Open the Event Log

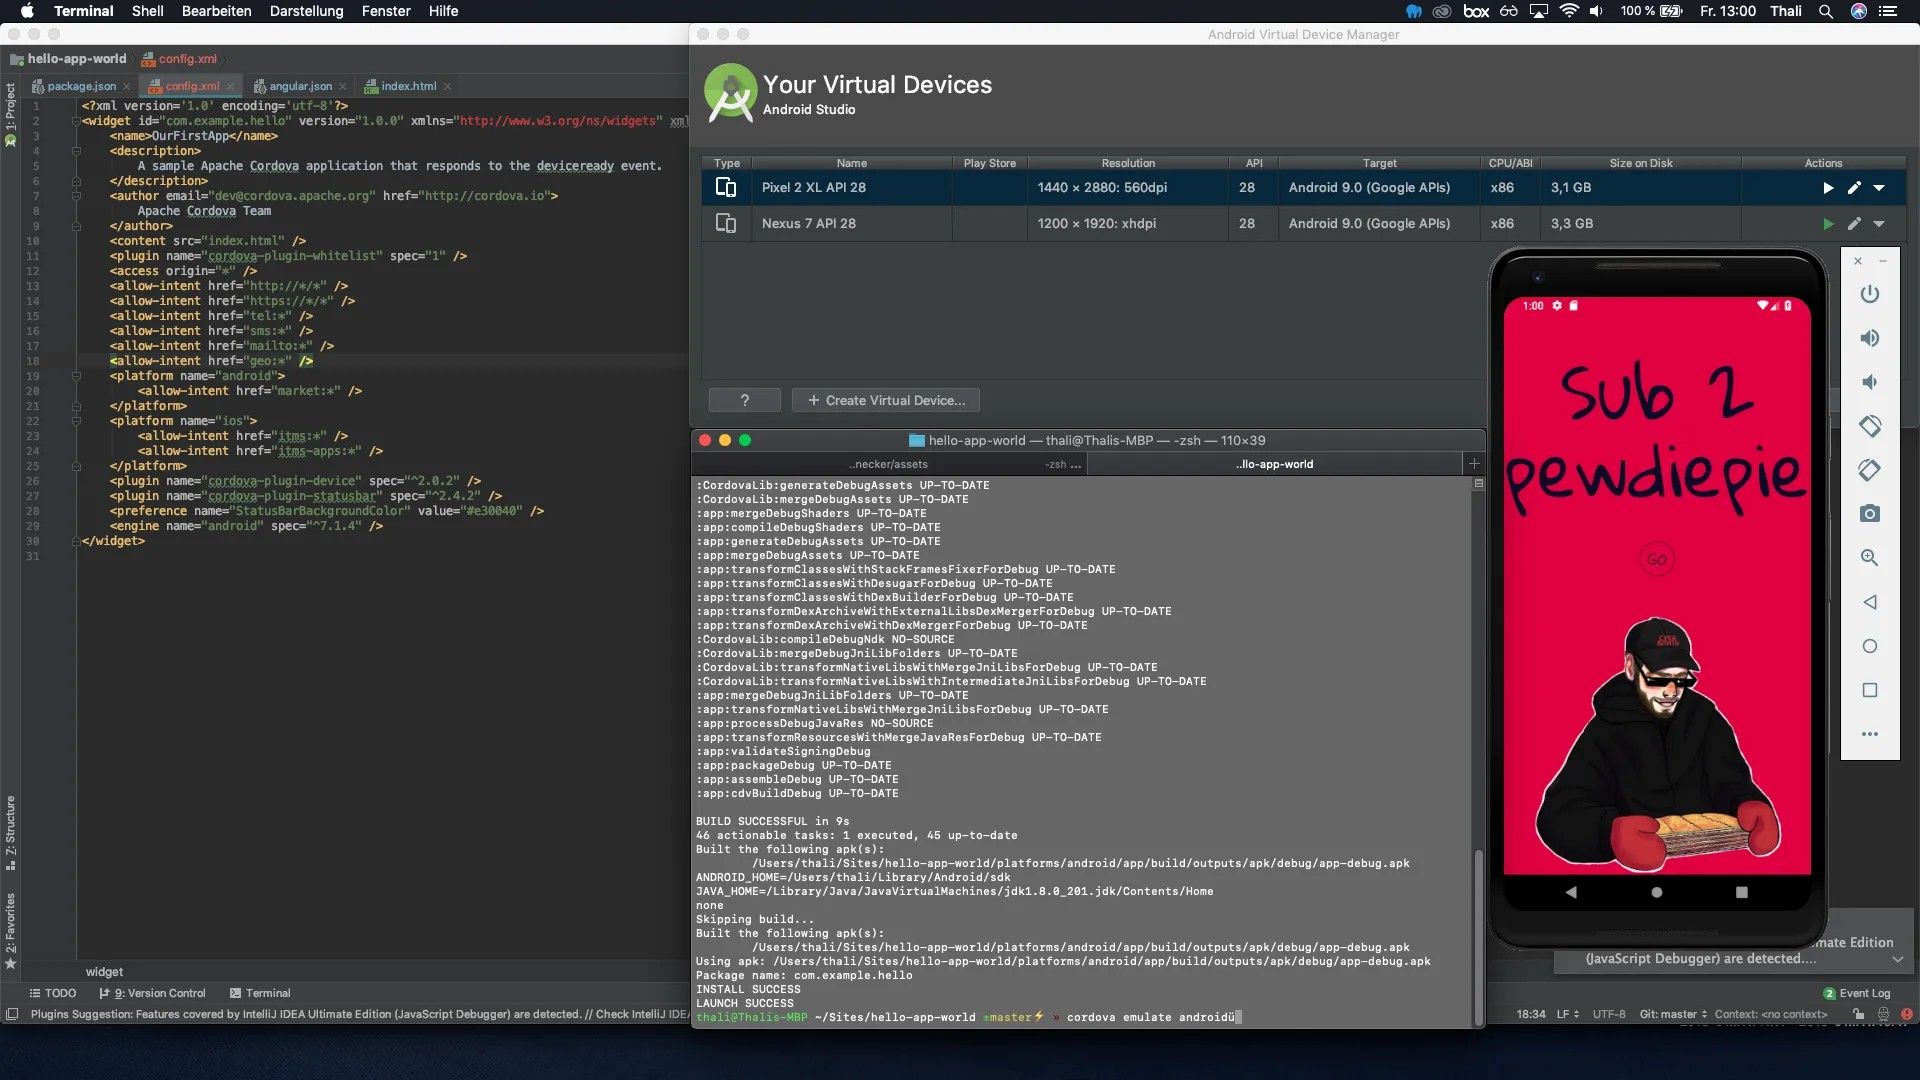click(x=1860, y=993)
